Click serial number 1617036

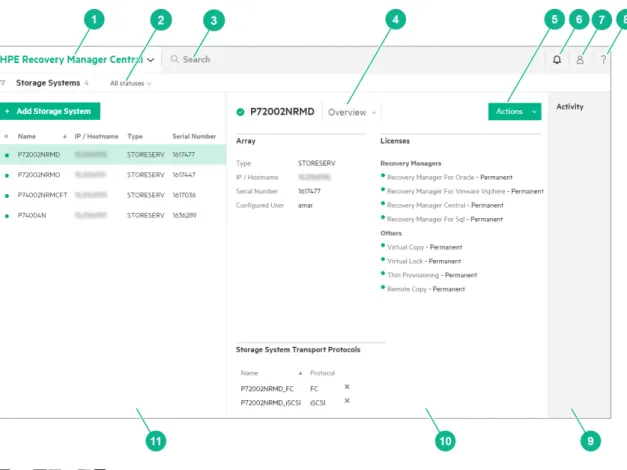point(184,195)
